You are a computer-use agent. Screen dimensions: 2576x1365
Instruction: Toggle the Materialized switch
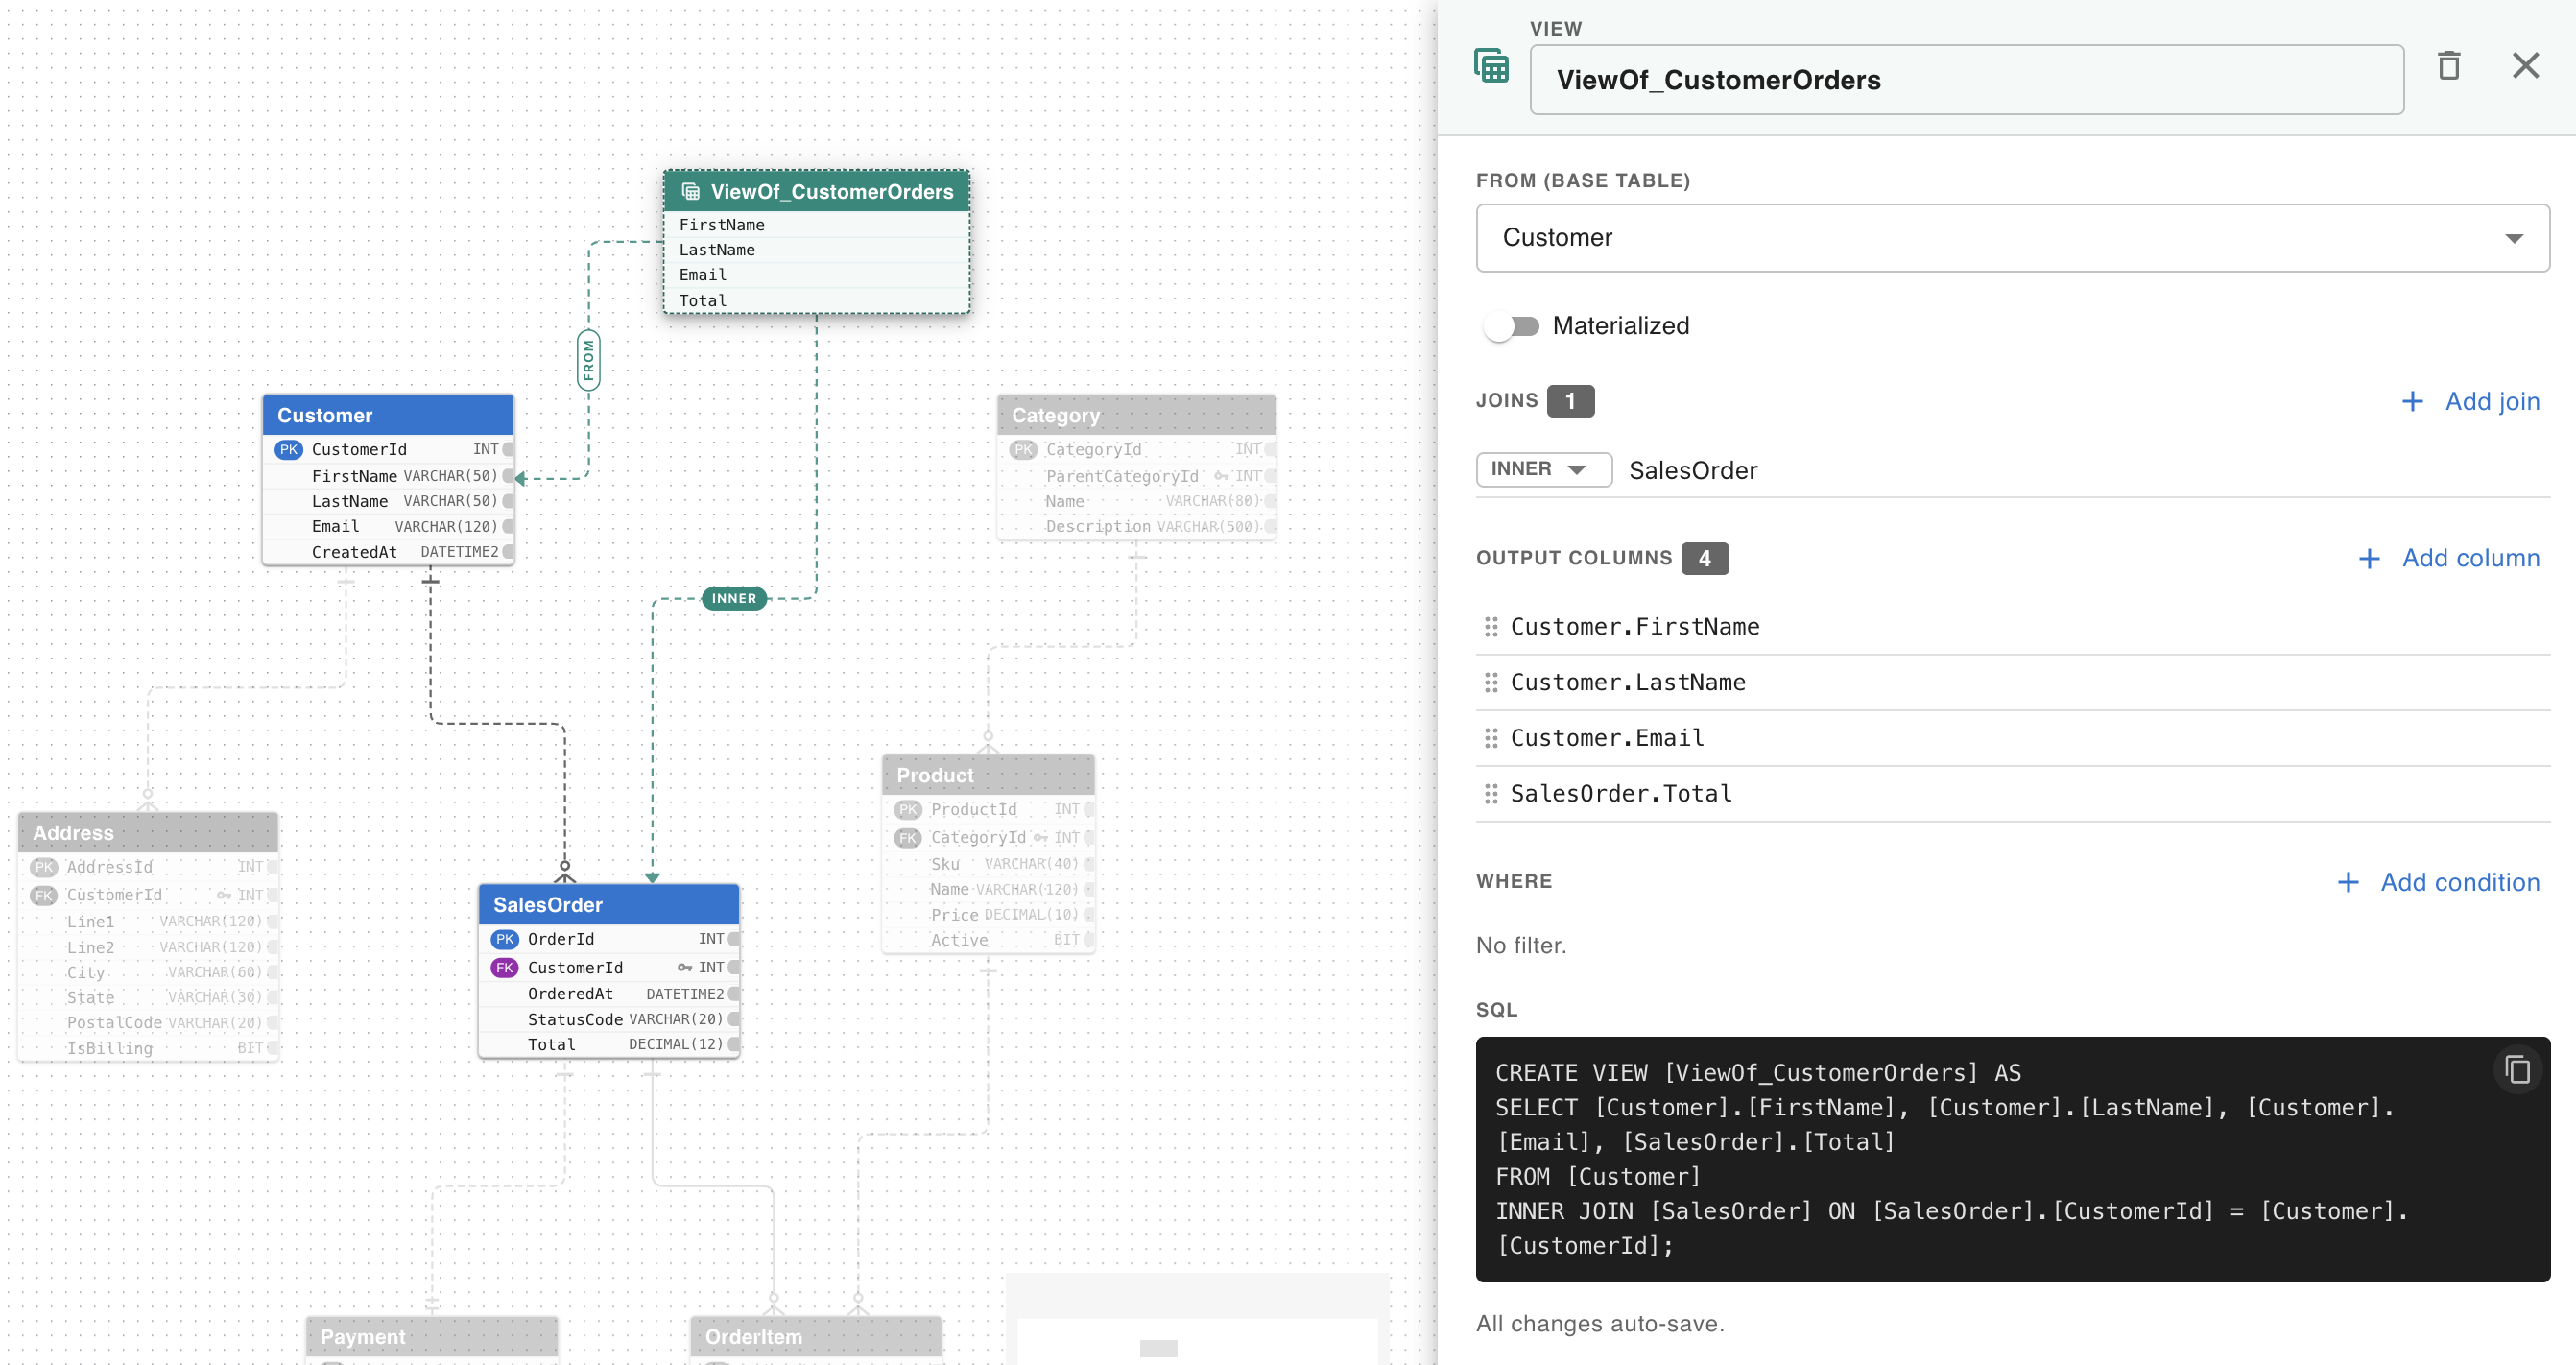pyautogui.click(x=1511, y=326)
